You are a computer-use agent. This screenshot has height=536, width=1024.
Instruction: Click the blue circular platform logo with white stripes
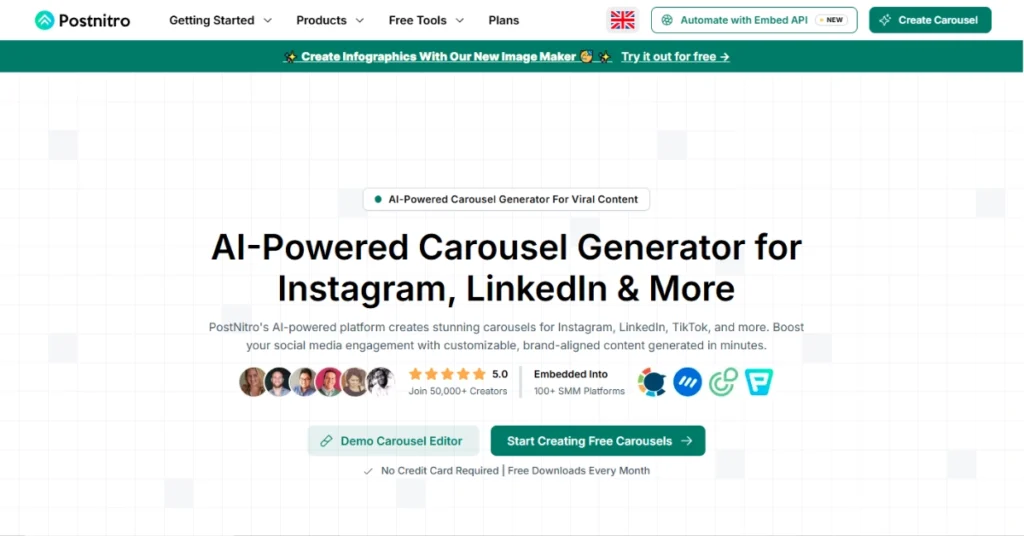tap(687, 382)
